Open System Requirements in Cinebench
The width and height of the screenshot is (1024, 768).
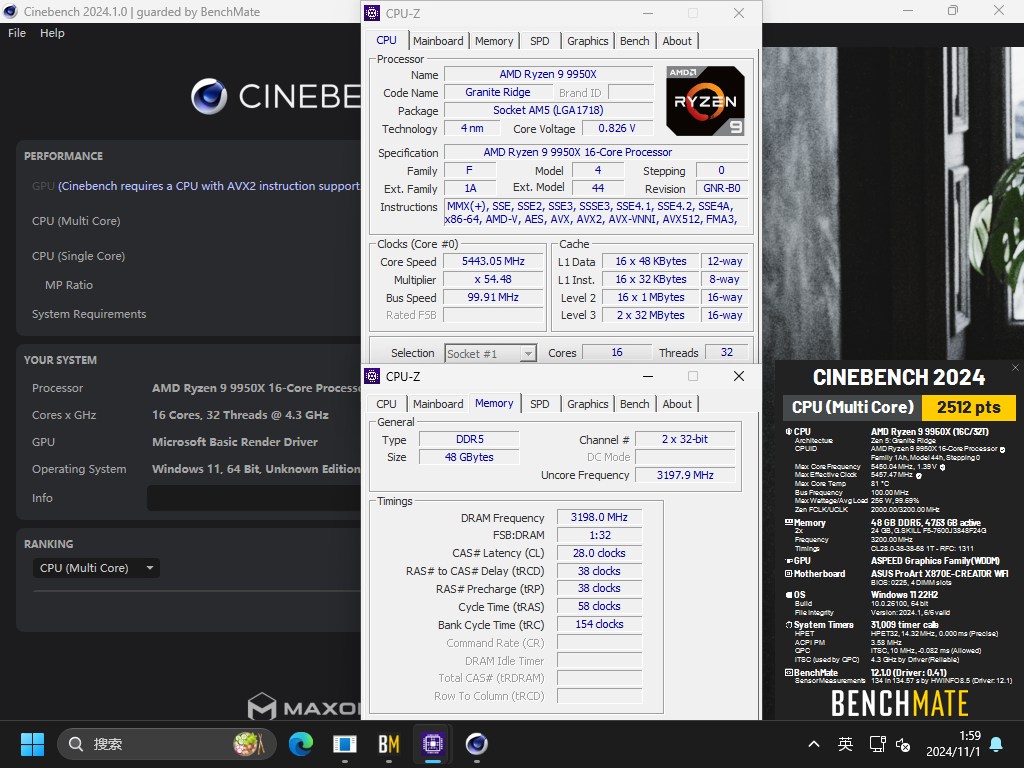coord(89,314)
